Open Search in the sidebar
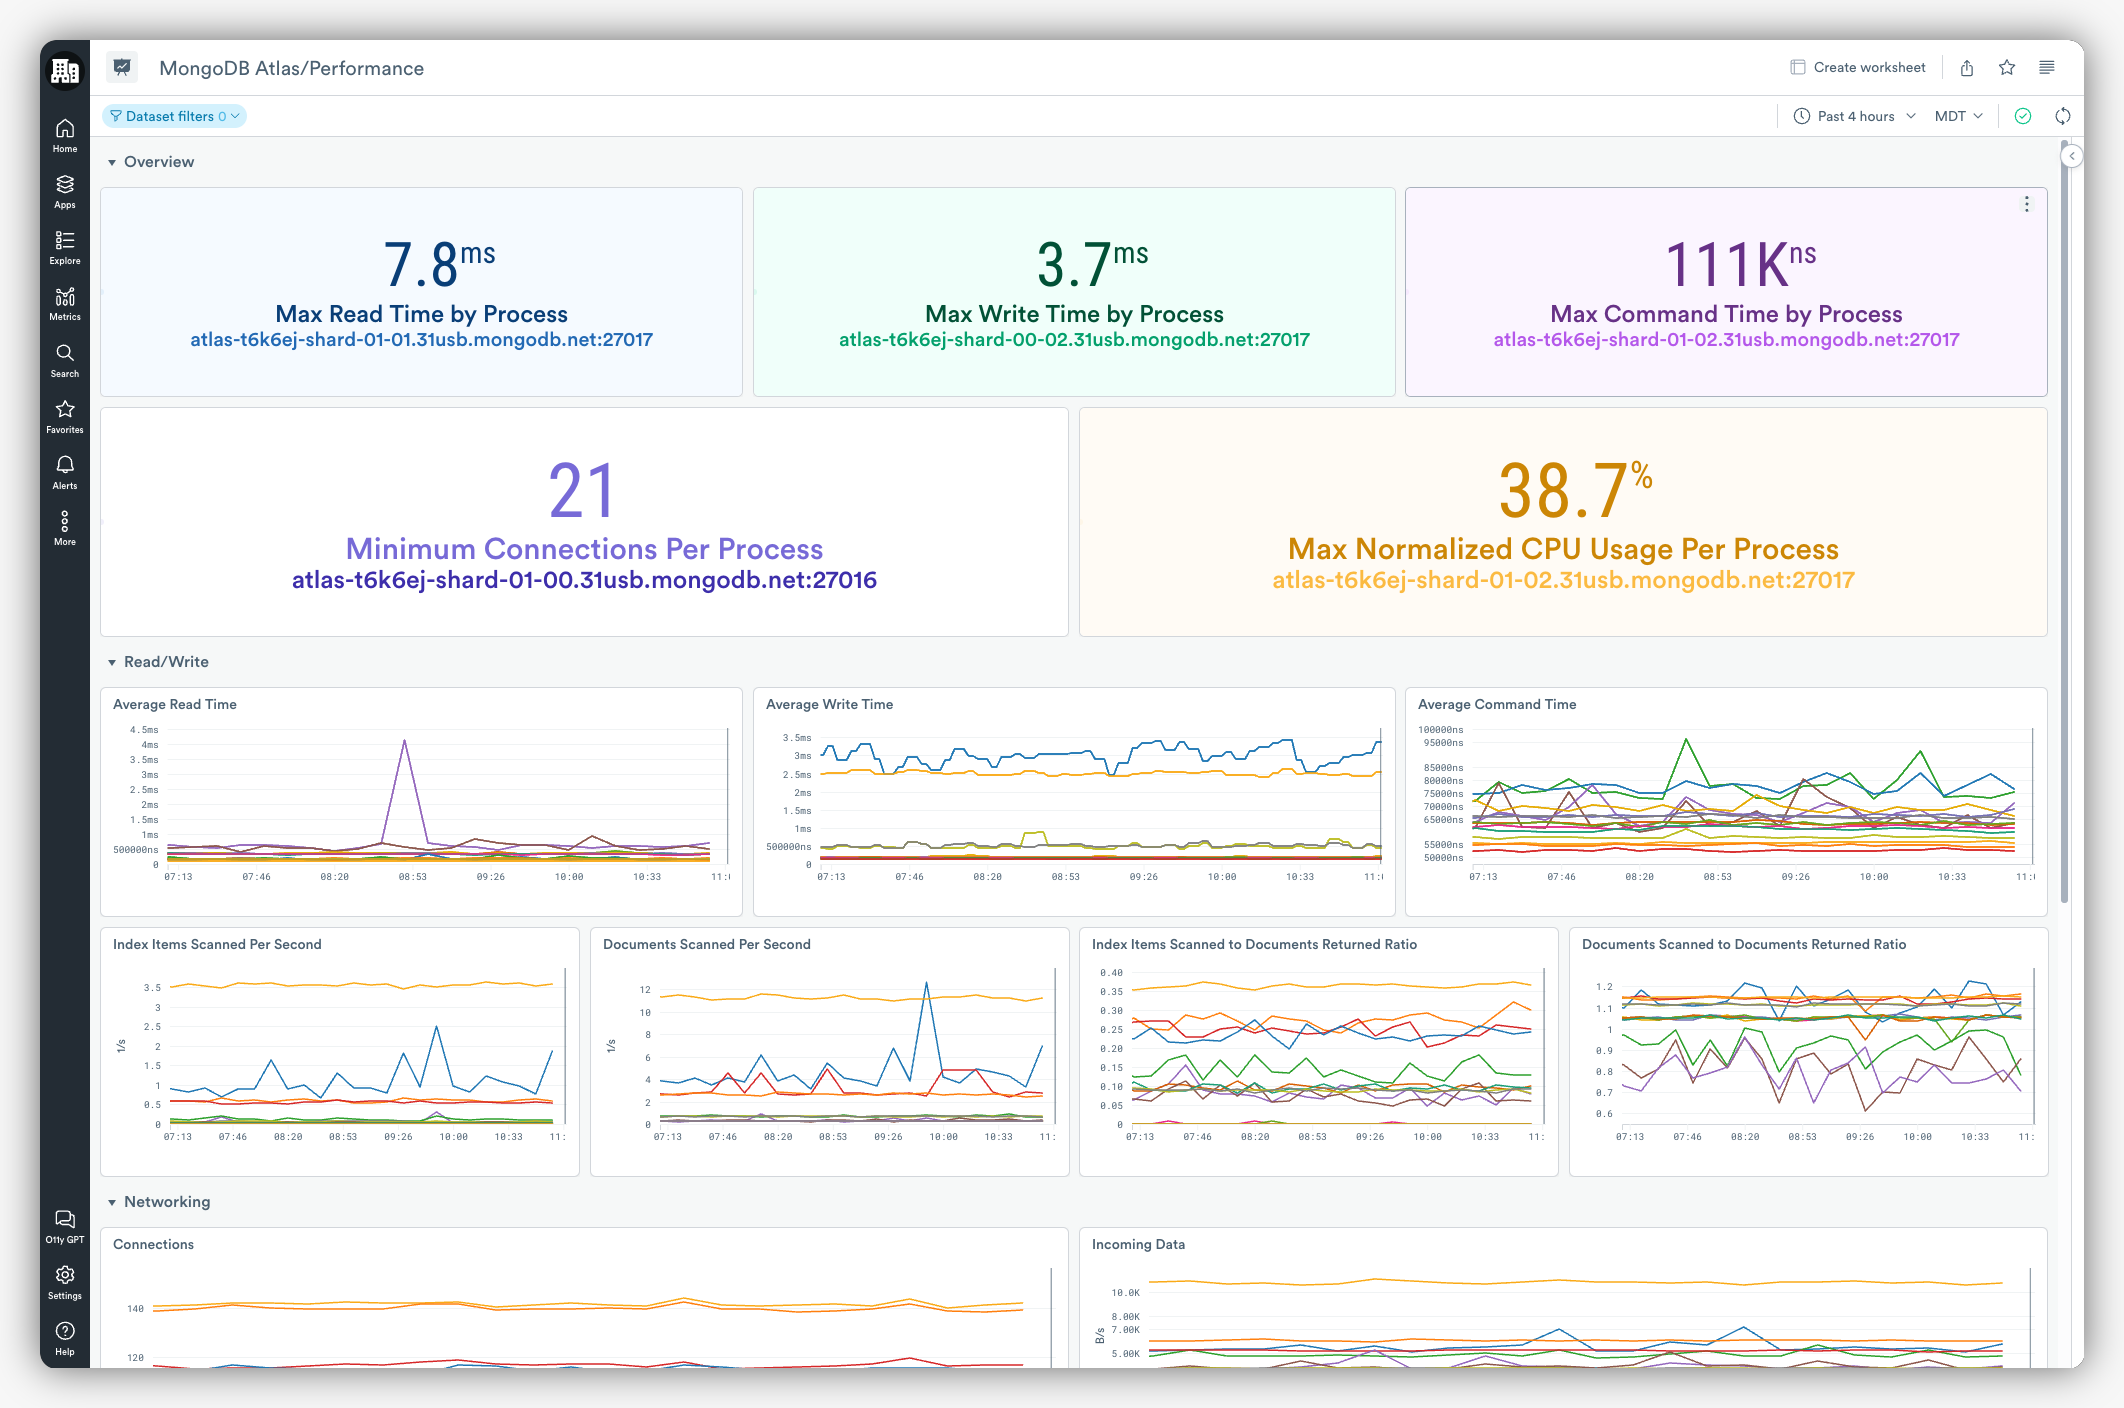The width and height of the screenshot is (2124, 1408). coord(65,361)
